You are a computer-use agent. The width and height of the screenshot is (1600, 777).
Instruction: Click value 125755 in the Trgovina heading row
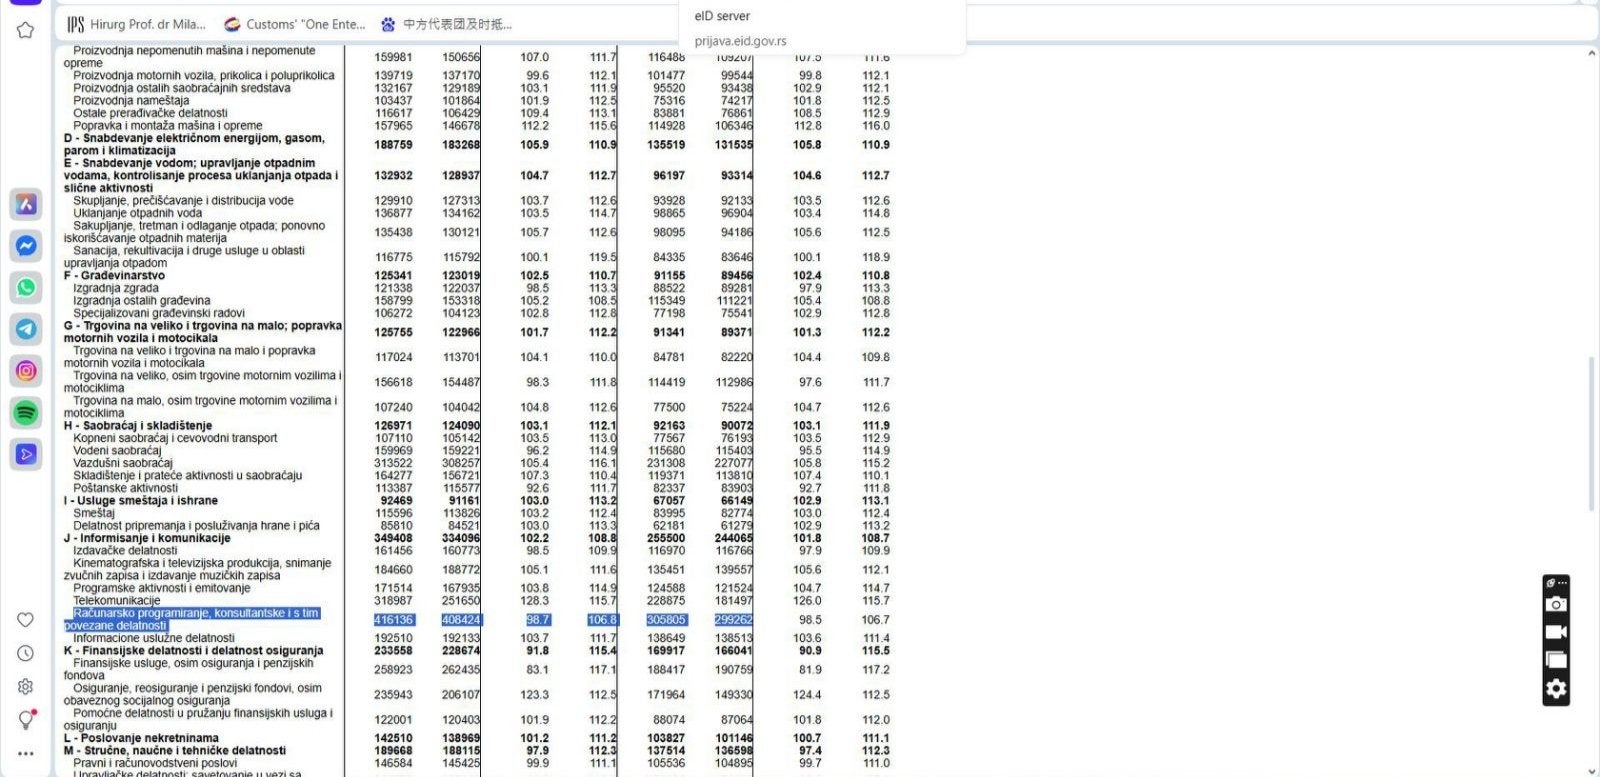tap(393, 332)
